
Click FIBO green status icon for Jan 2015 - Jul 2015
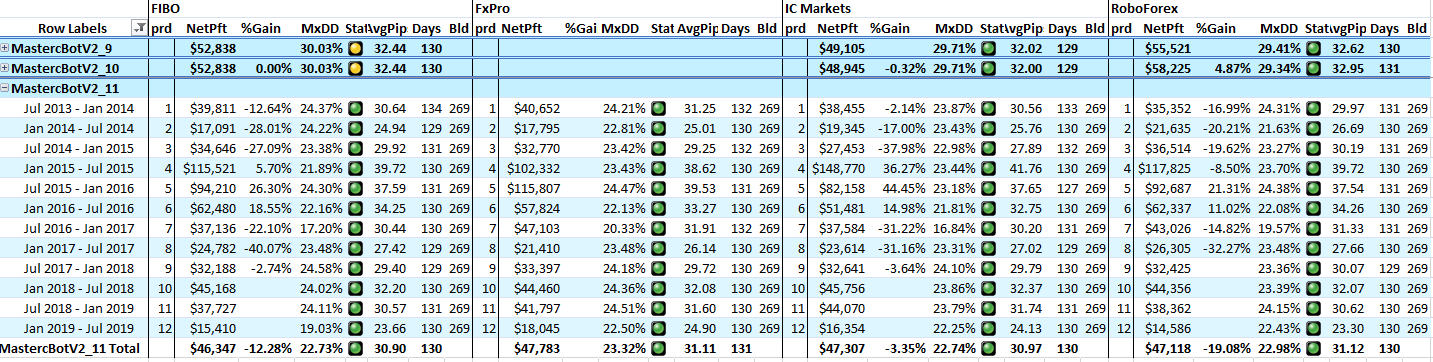[354, 167]
